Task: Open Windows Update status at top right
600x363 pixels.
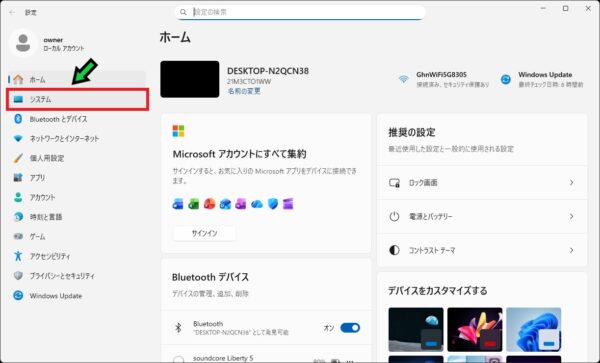Action: (x=542, y=80)
